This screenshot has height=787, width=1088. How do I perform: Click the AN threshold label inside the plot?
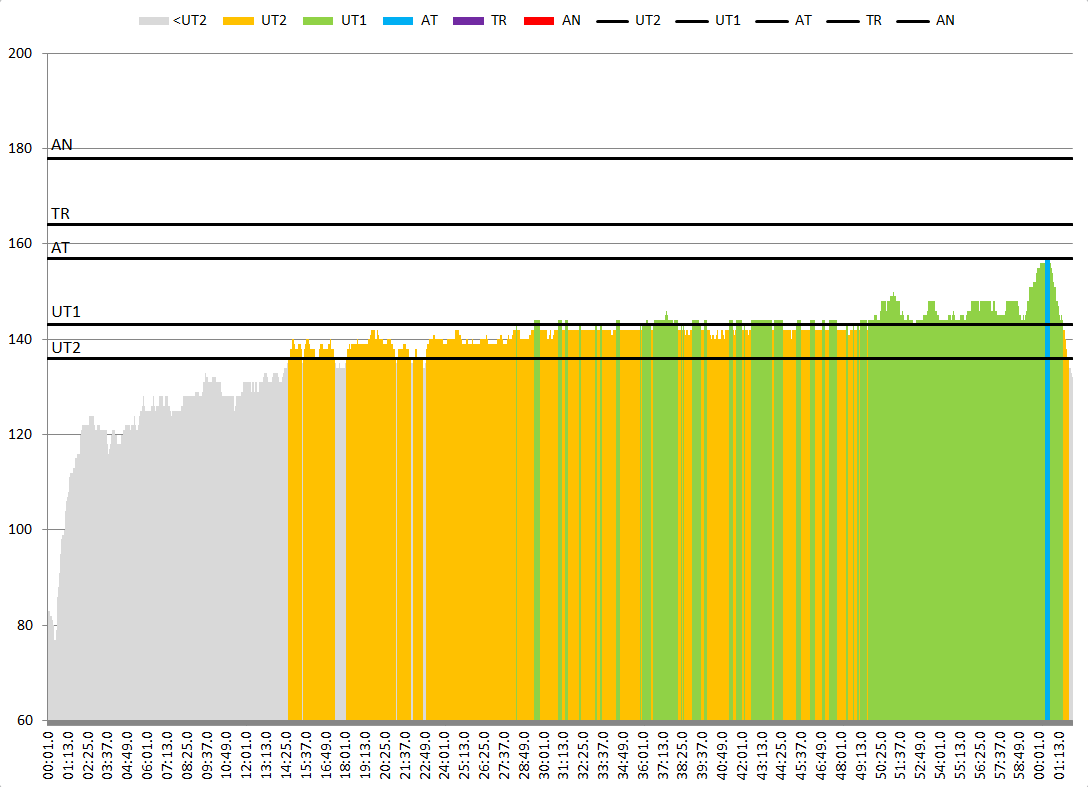62,145
